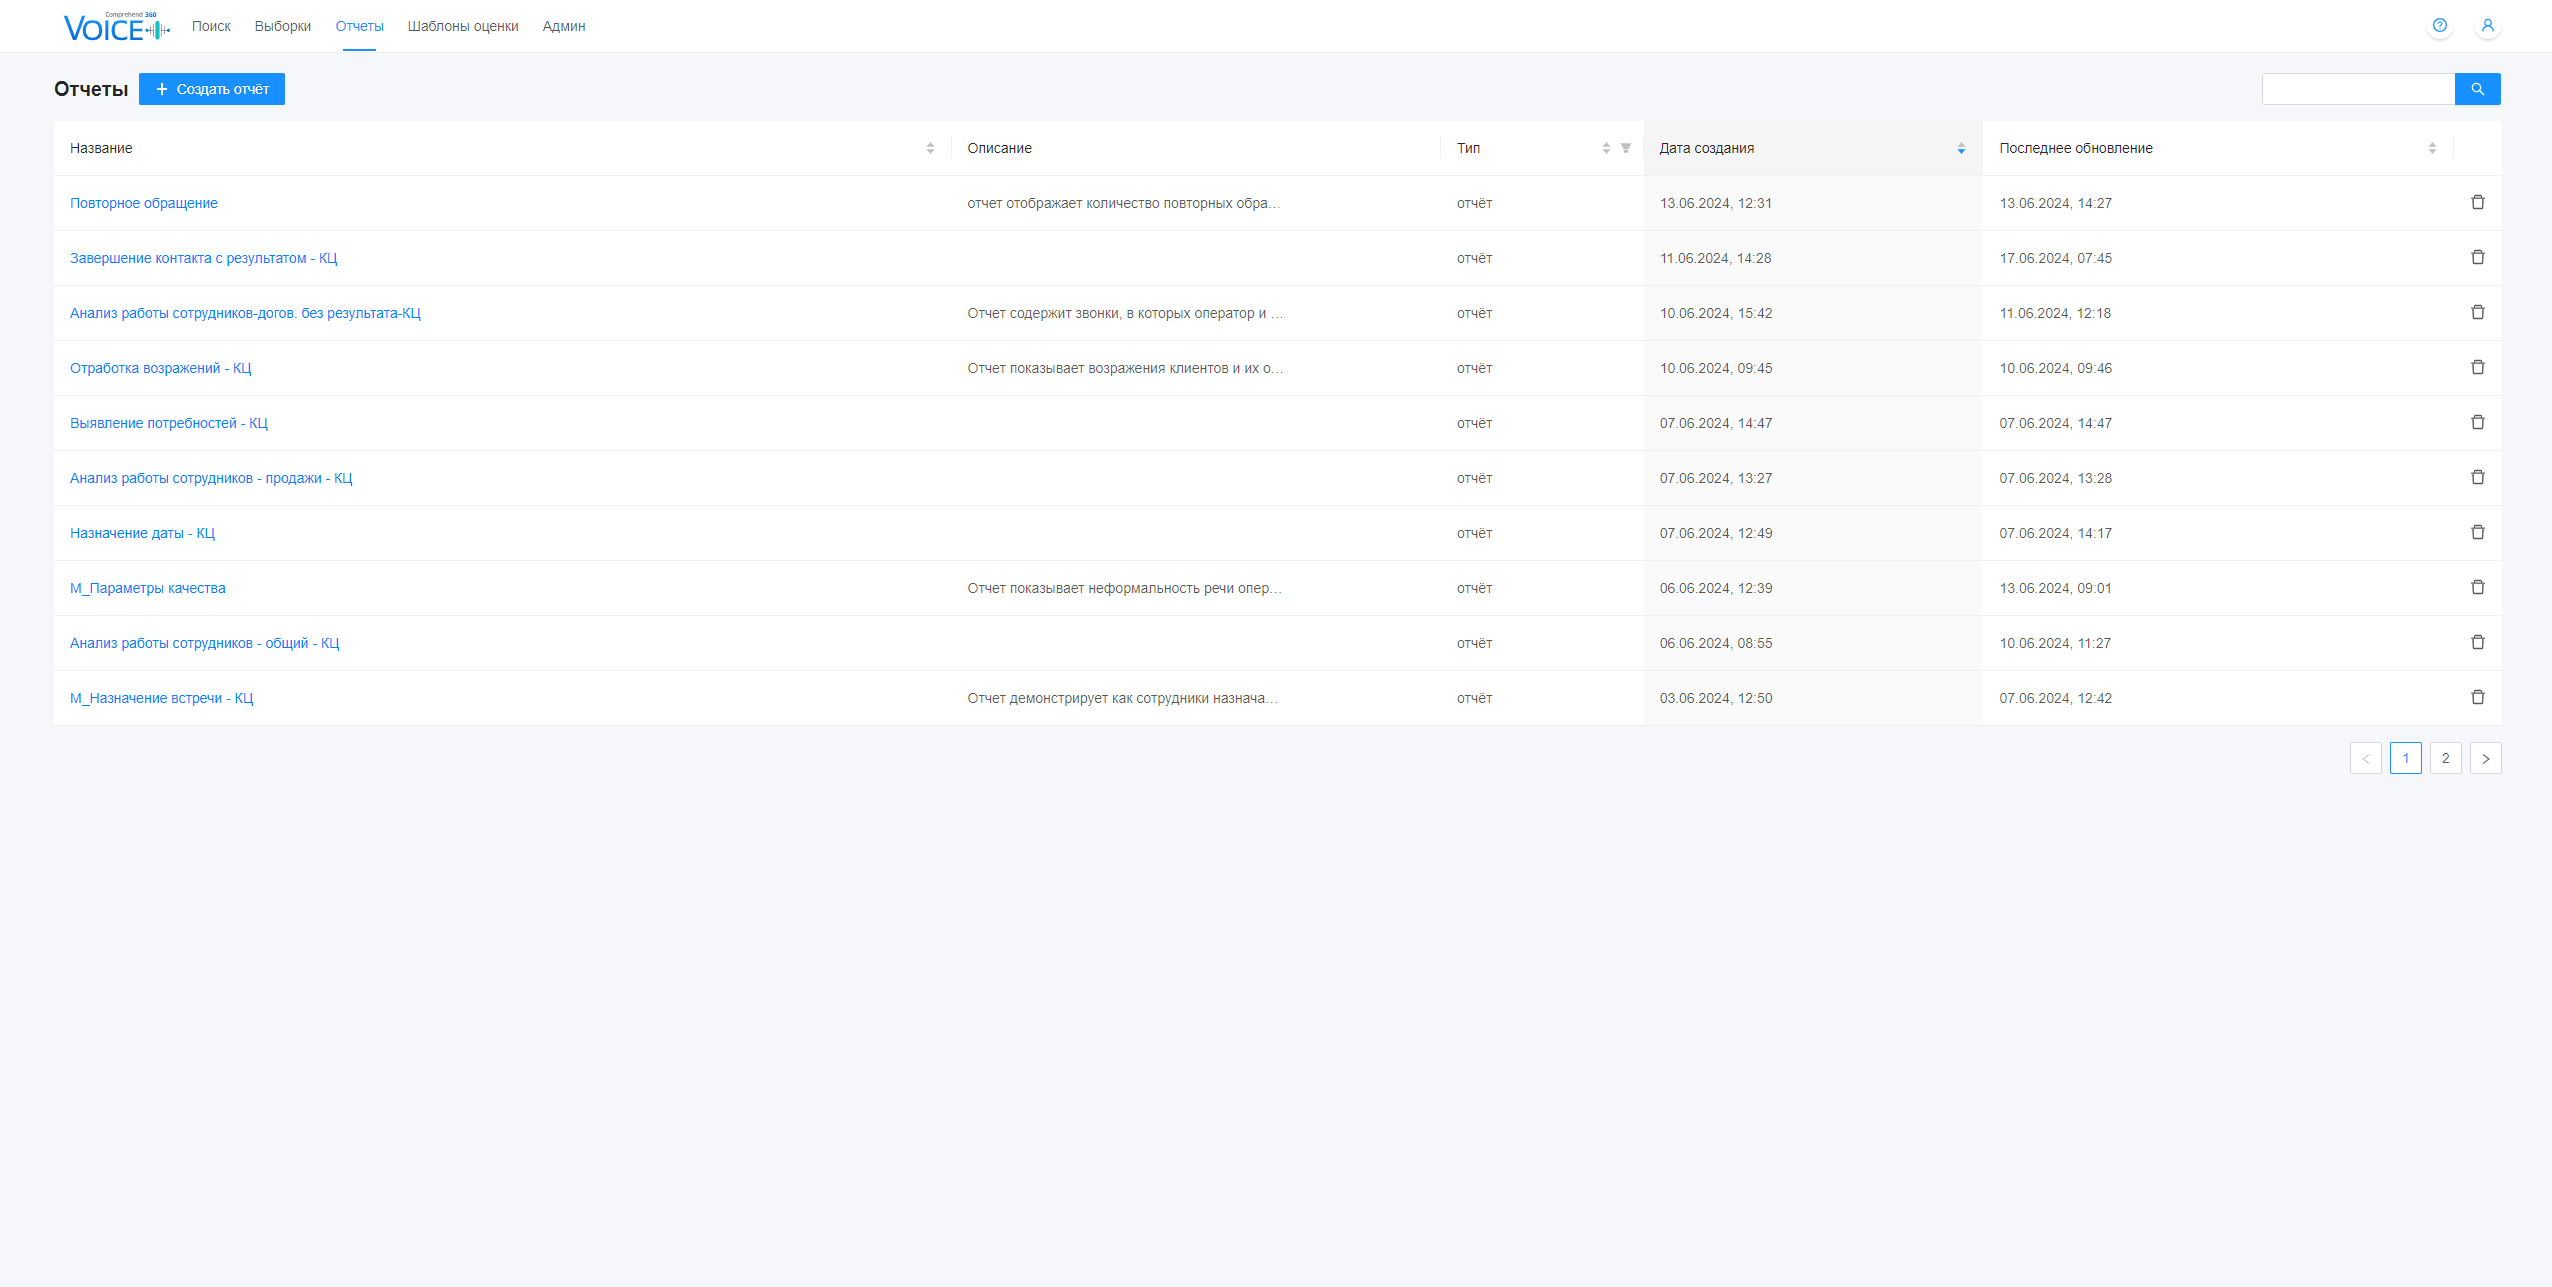Delete the Повторное обращение report
This screenshot has width=2552, height=1287.
pos(2477,203)
